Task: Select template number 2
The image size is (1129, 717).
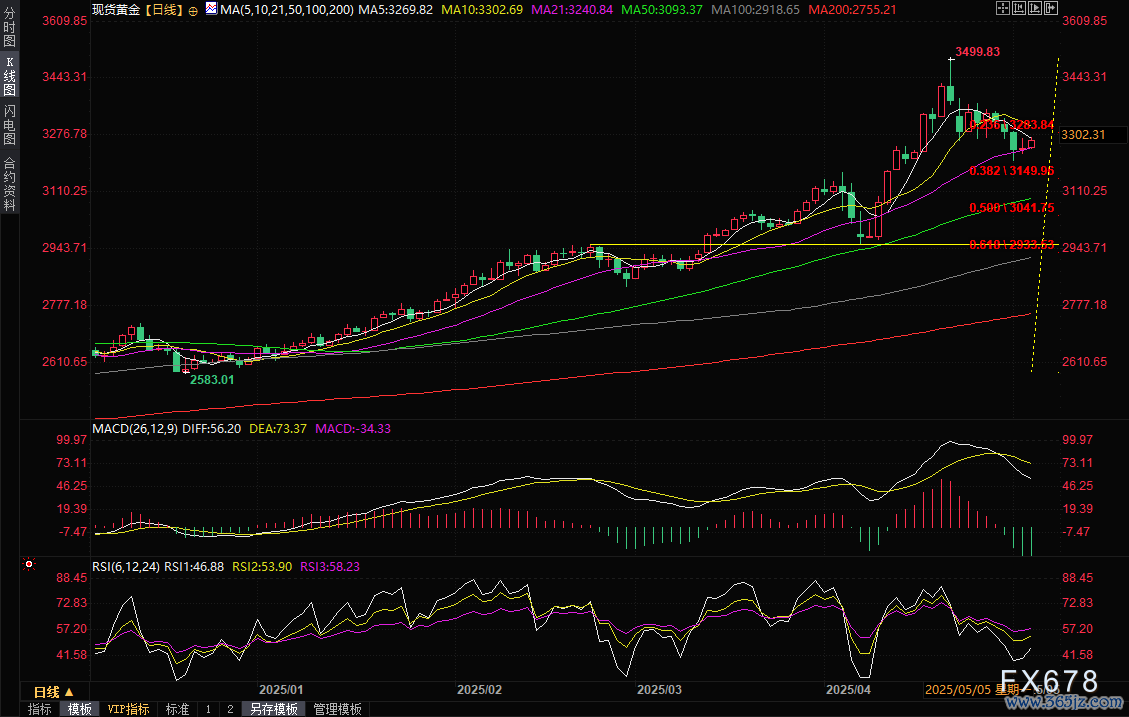Action: pyautogui.click(x=230, y=709)
